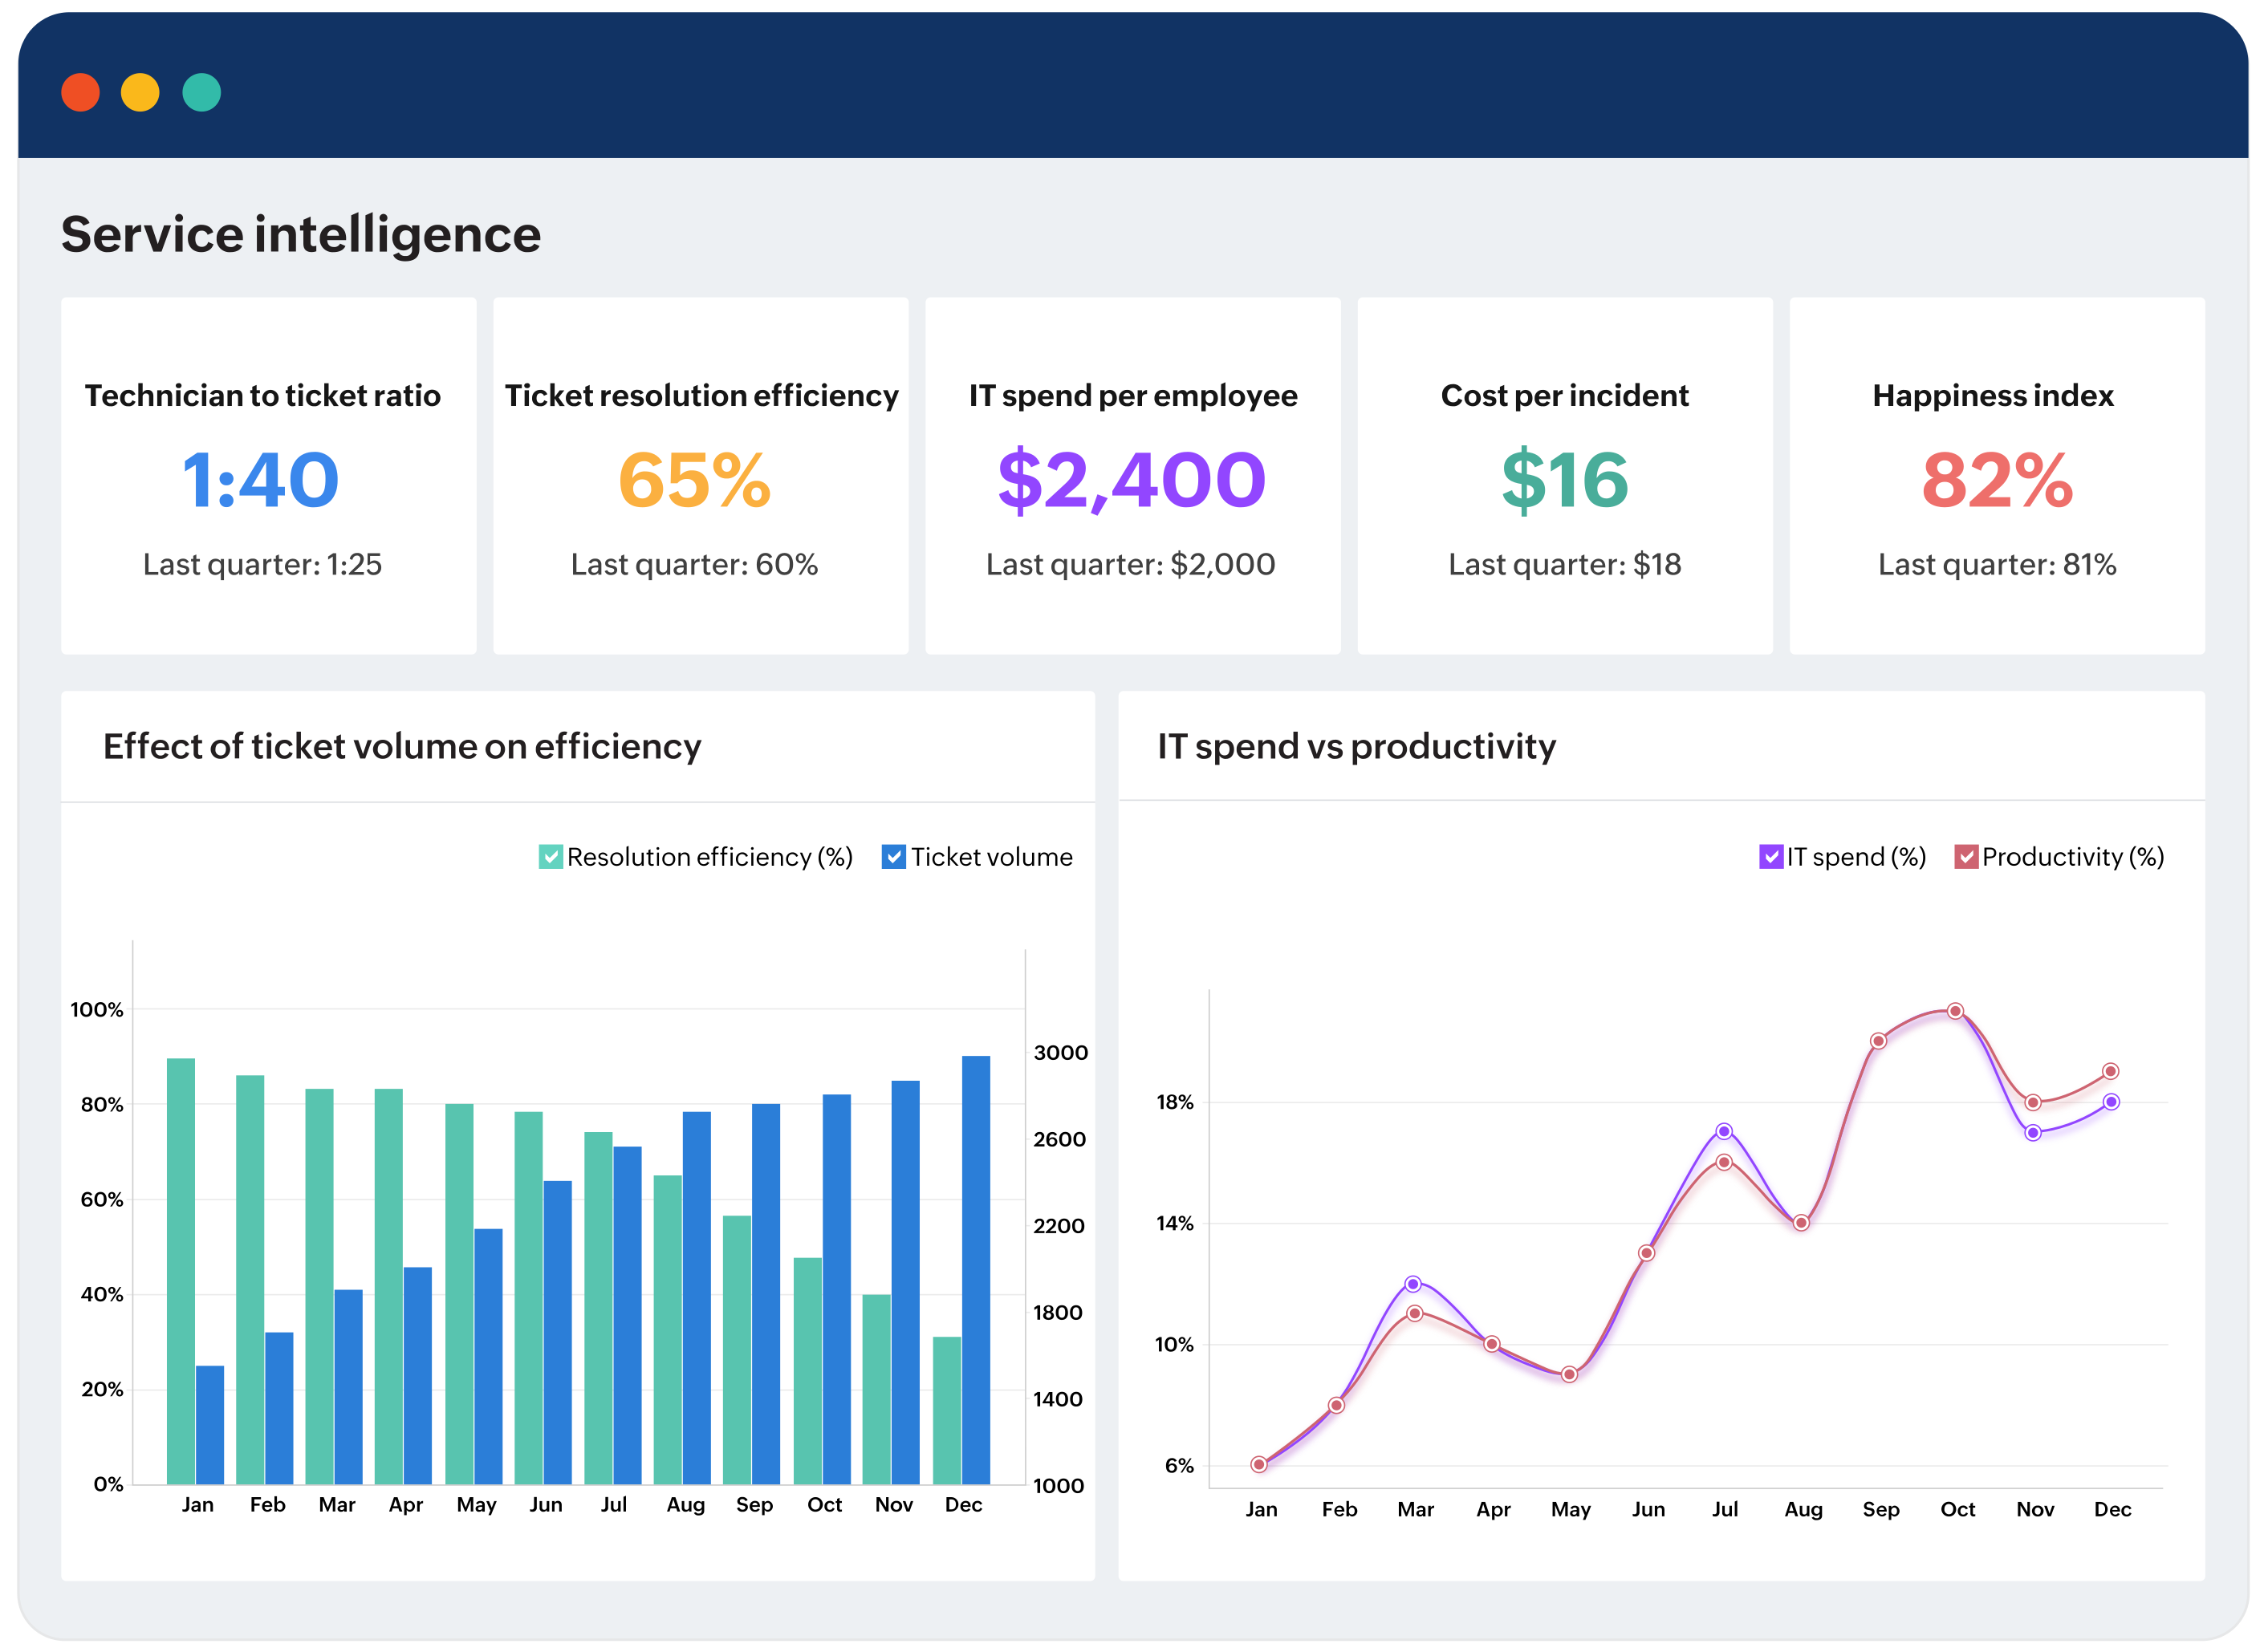Click the Jul ticket volume blue bar

coord(627,1315)
